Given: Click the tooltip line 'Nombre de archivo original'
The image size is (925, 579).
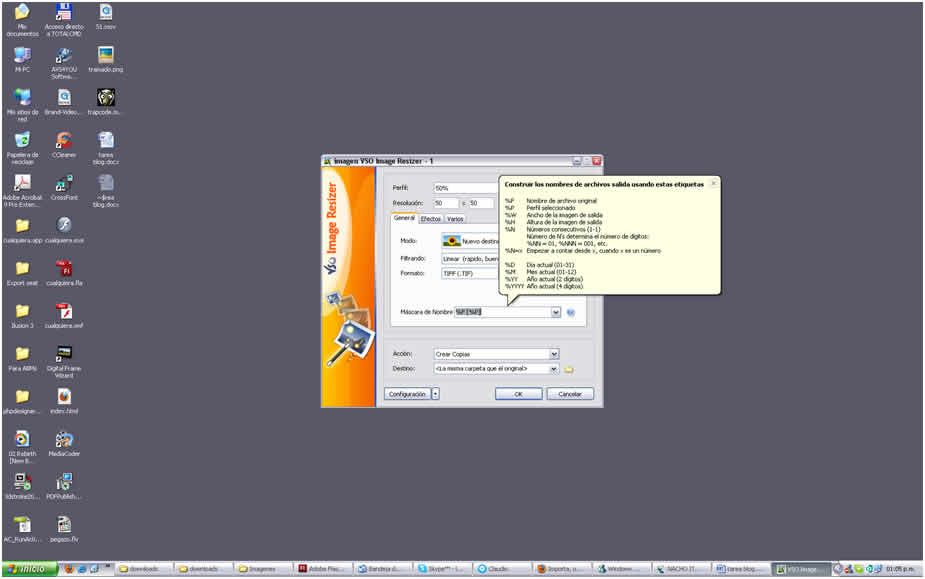Looking at the screenshot, I should 561,201.
